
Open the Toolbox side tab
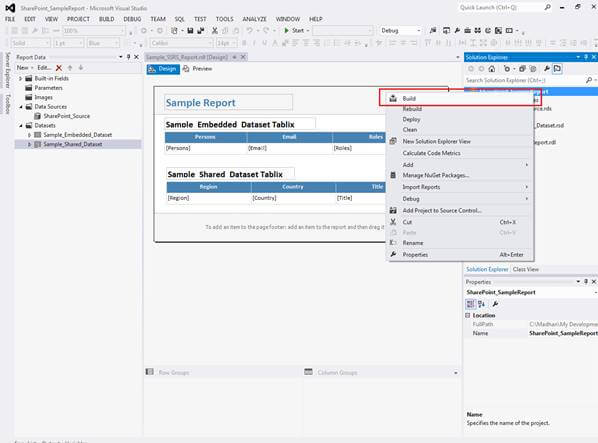(7, 104)
